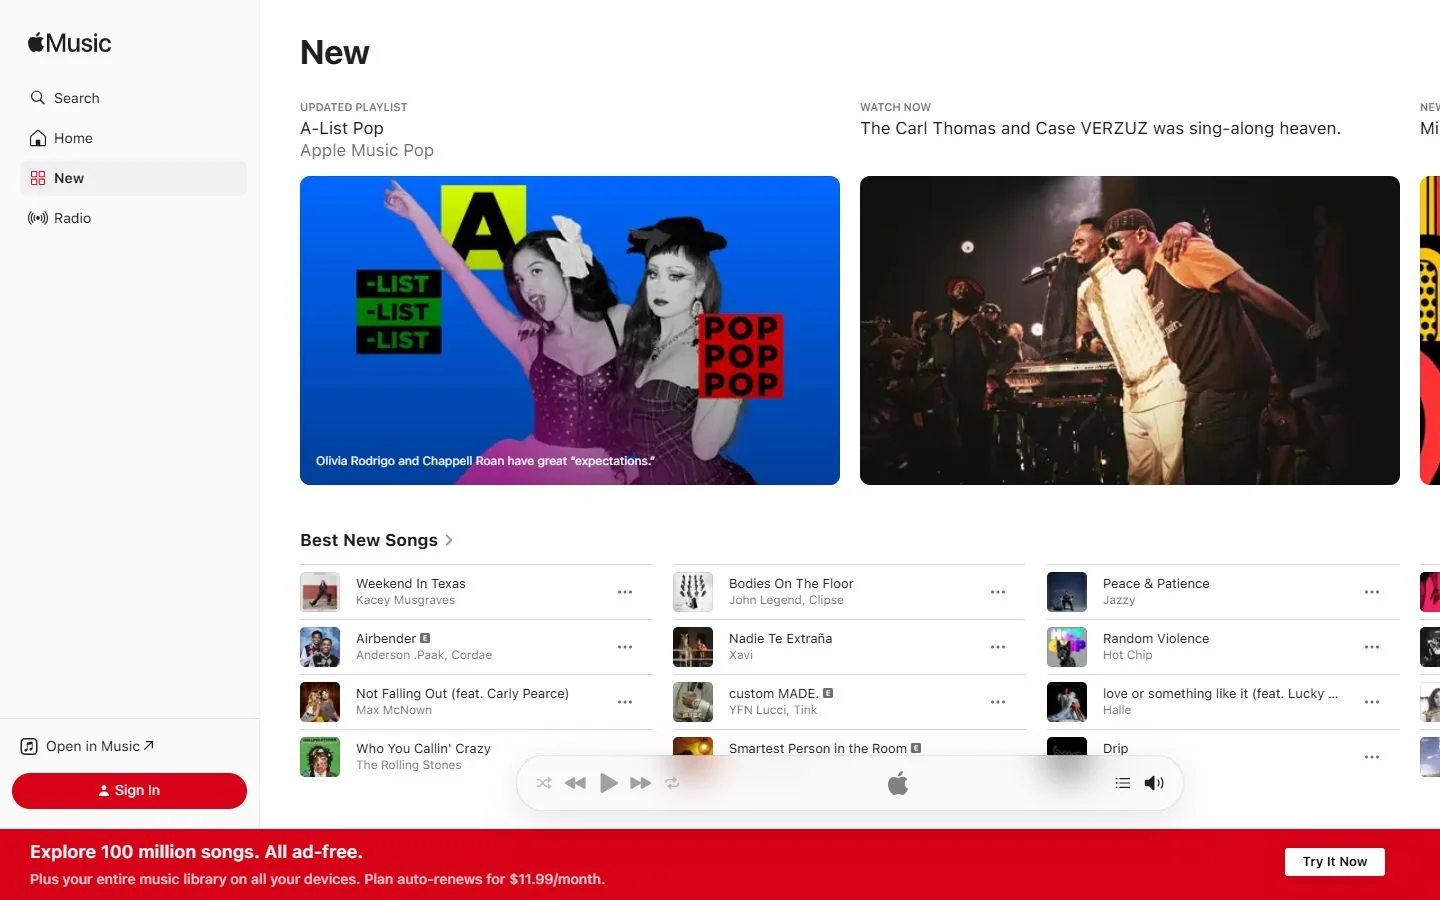Click the next track button
Image resolution: width=1440 pixels, height=900 pixels.
pos(641,783)
